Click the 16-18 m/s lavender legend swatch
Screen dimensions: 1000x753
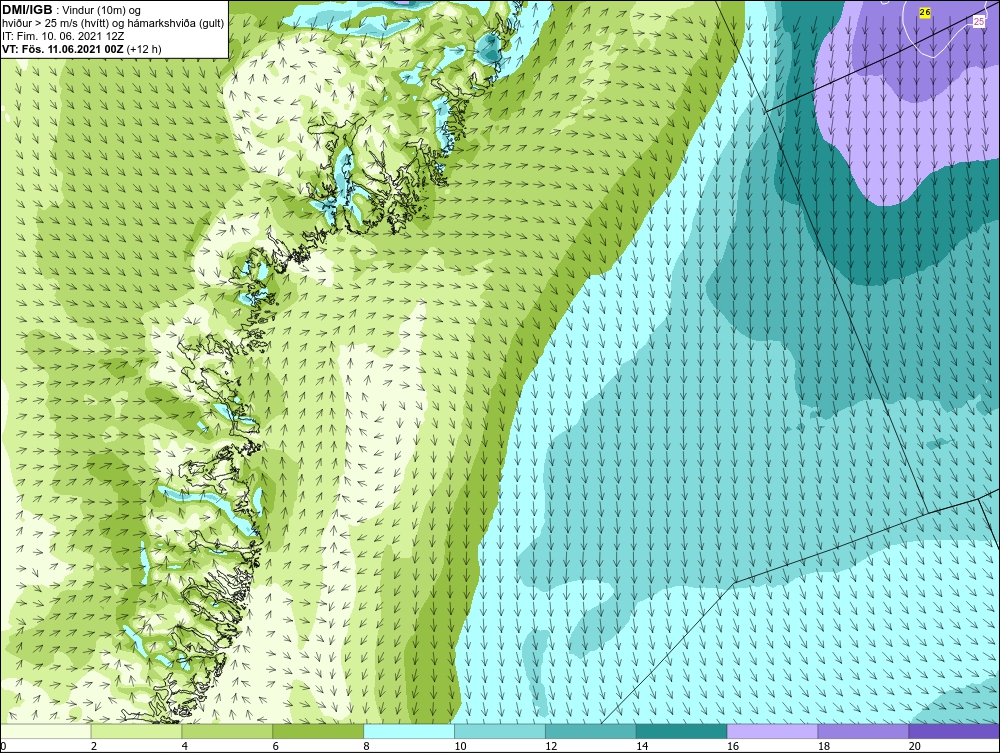(x=772, y=731)
